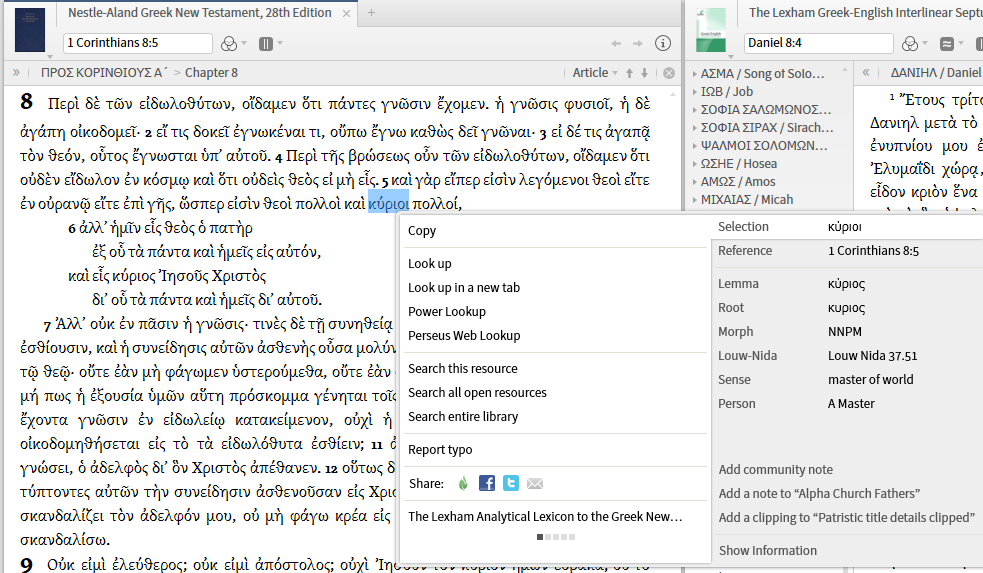This screenshot has height=573, width=983.
Task: Click ΔΑΝΙΗΛ / Daniel breadcrumb in Septuagint panel
Action: (x=935, y=73)
